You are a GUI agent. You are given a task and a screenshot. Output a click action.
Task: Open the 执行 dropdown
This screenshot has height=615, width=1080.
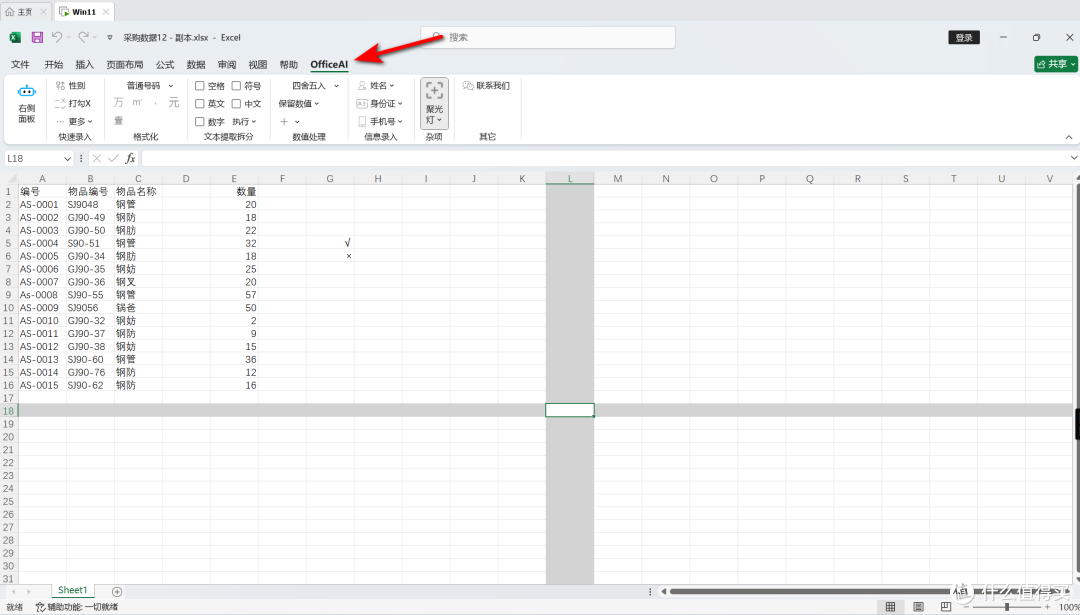click(245, 122)
